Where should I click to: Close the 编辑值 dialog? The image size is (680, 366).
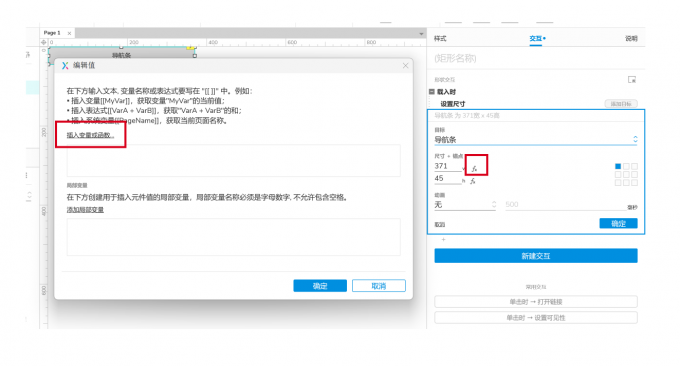coord(405,65)
